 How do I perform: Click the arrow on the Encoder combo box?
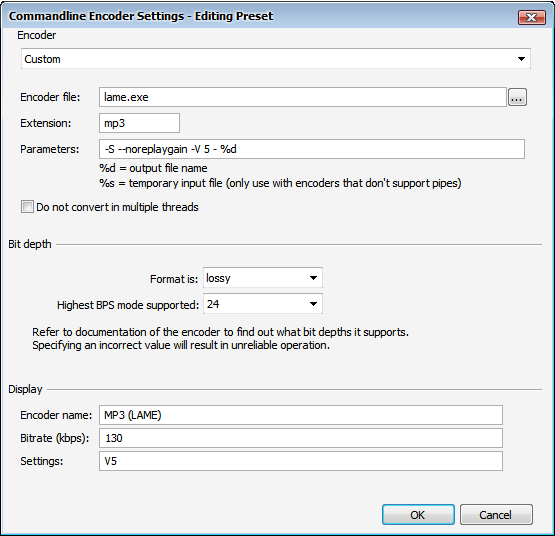[x=521, y=59]
